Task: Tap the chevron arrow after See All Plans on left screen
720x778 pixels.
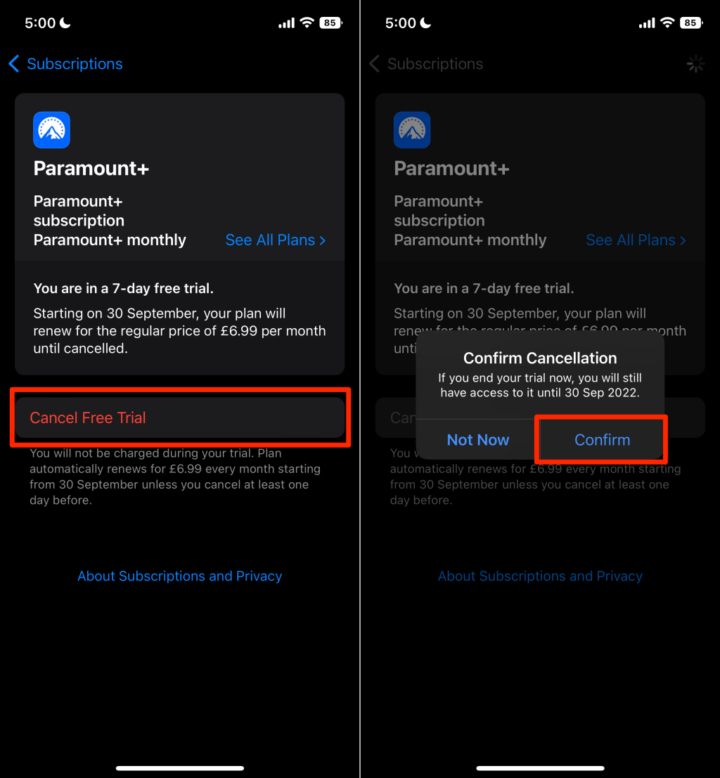Action: (x=323, y=241)
